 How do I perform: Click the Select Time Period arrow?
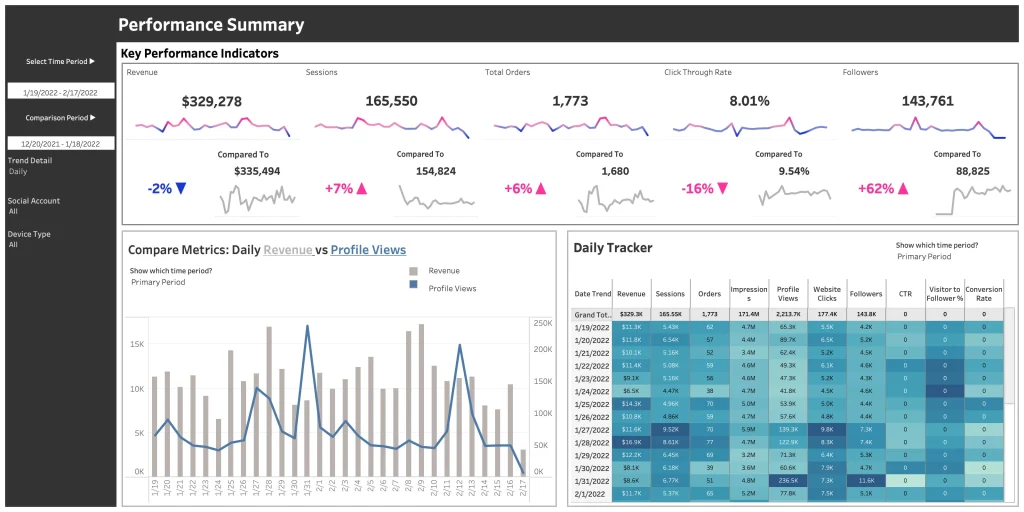(x=92, y=62)
